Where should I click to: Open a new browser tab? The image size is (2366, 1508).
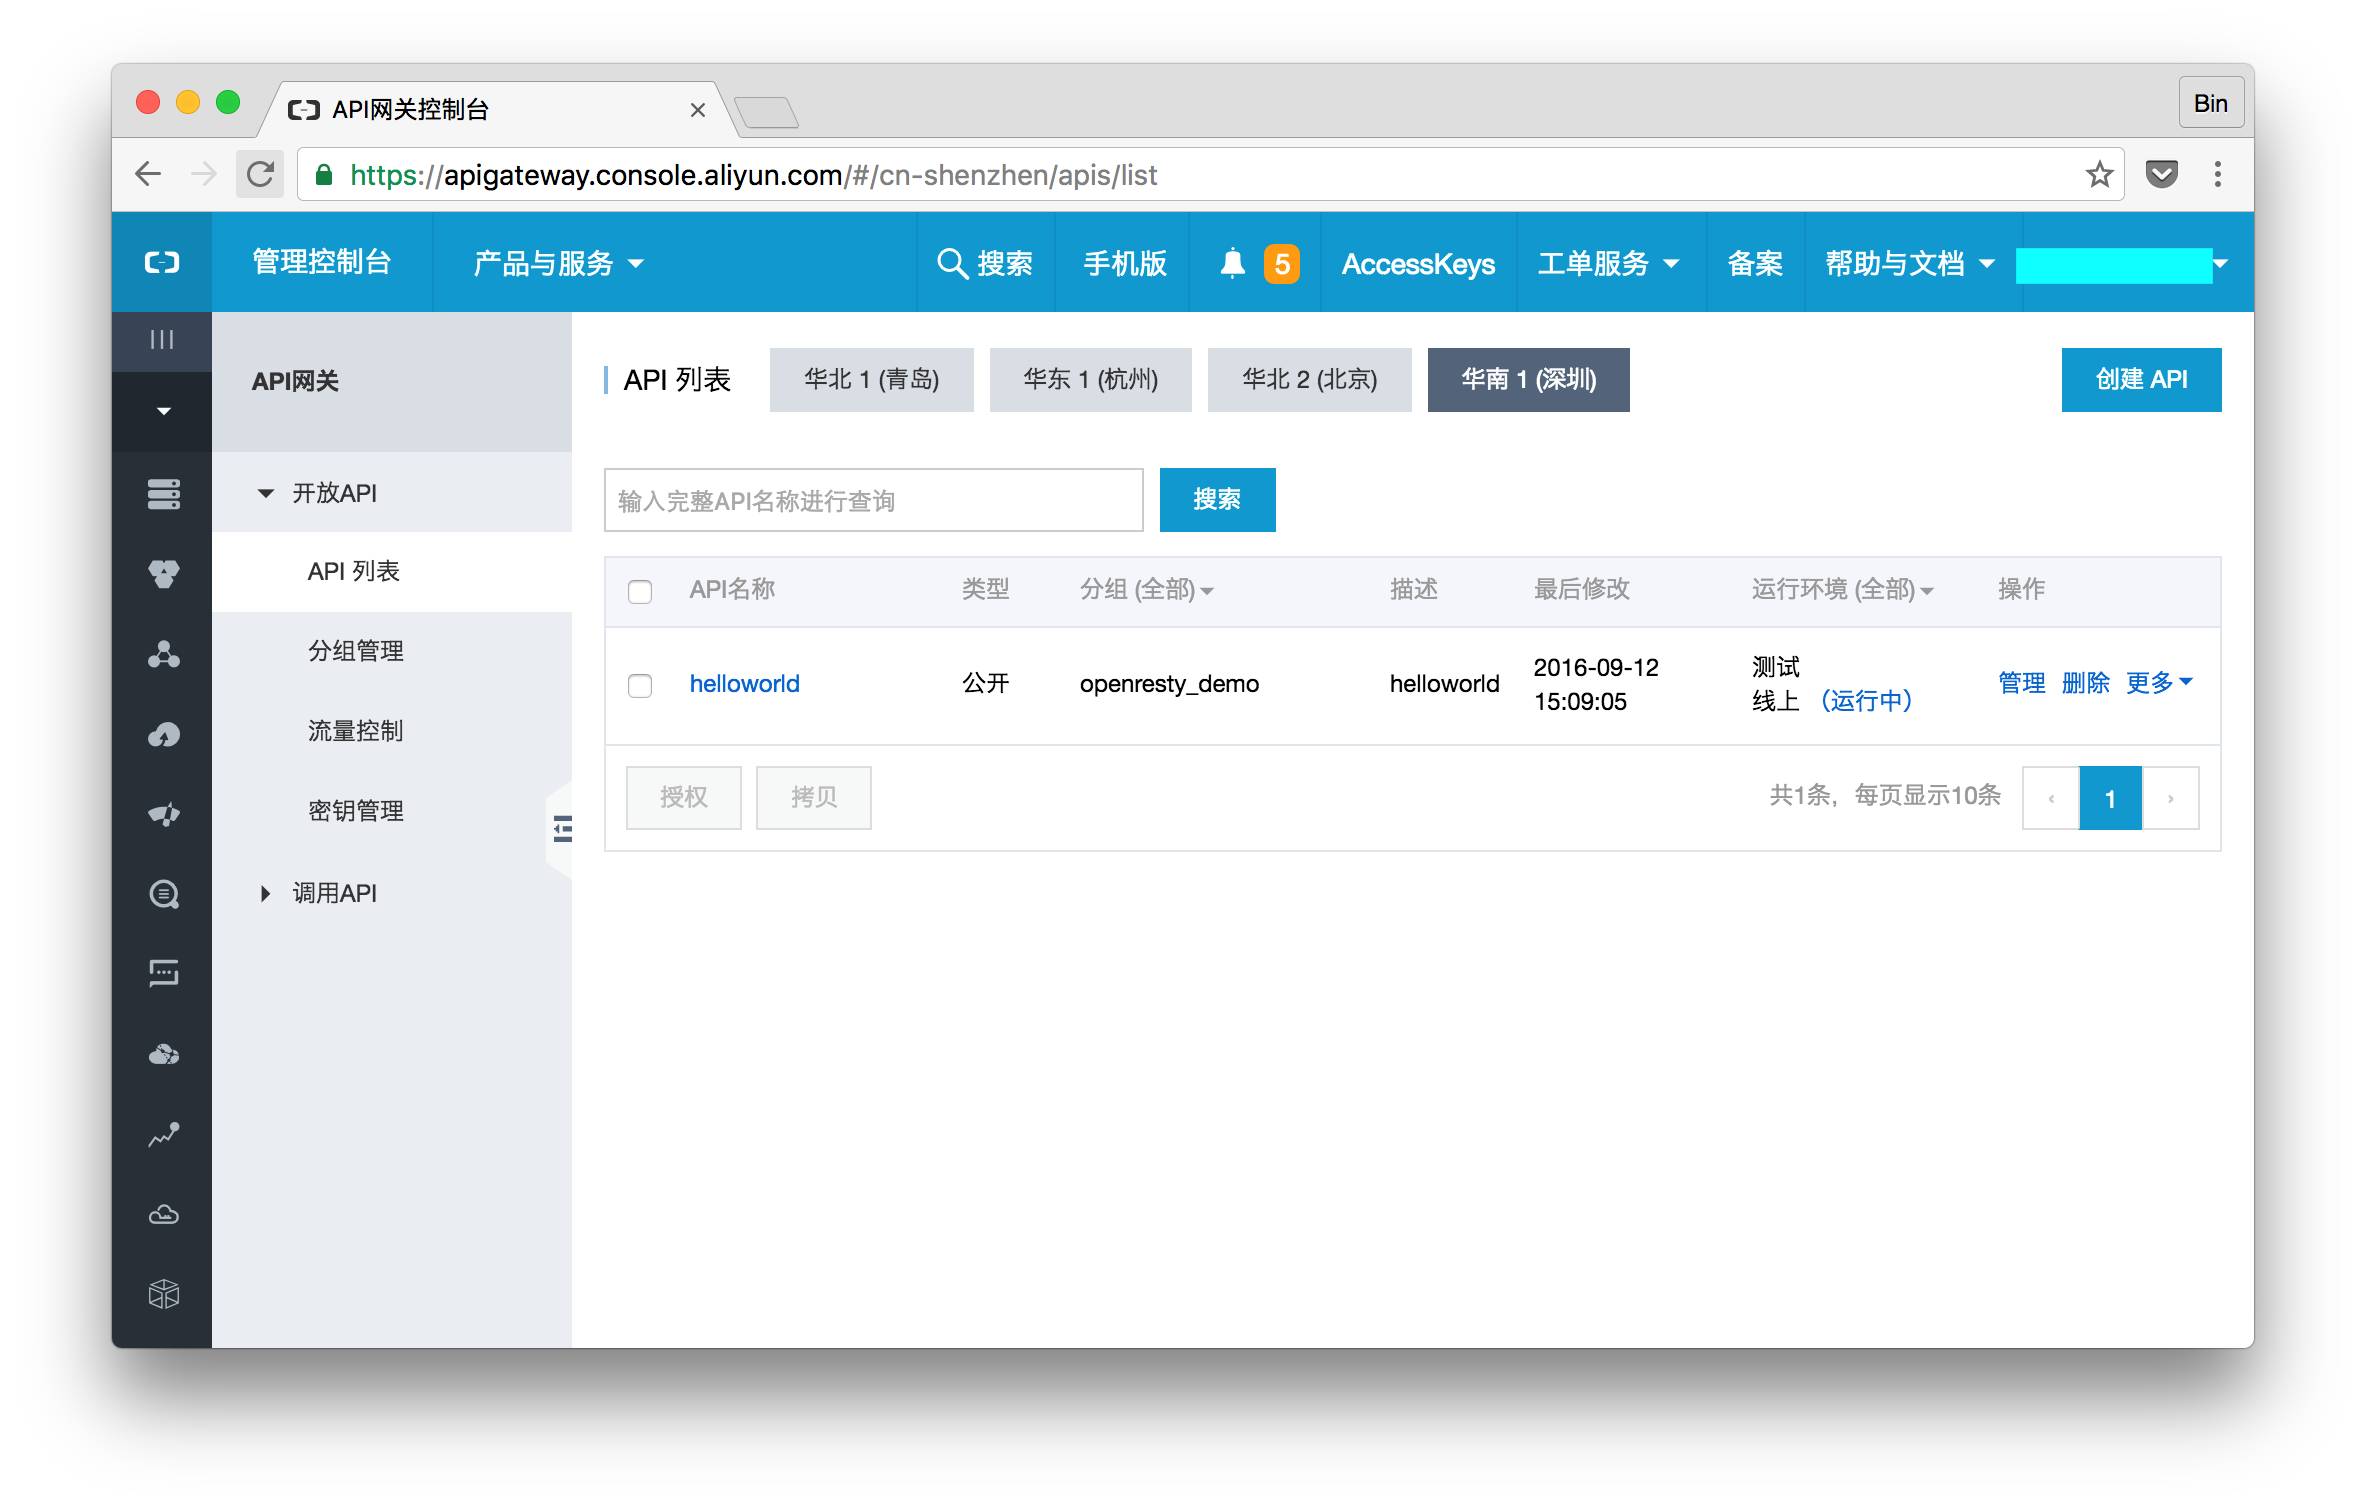point(766,112)
